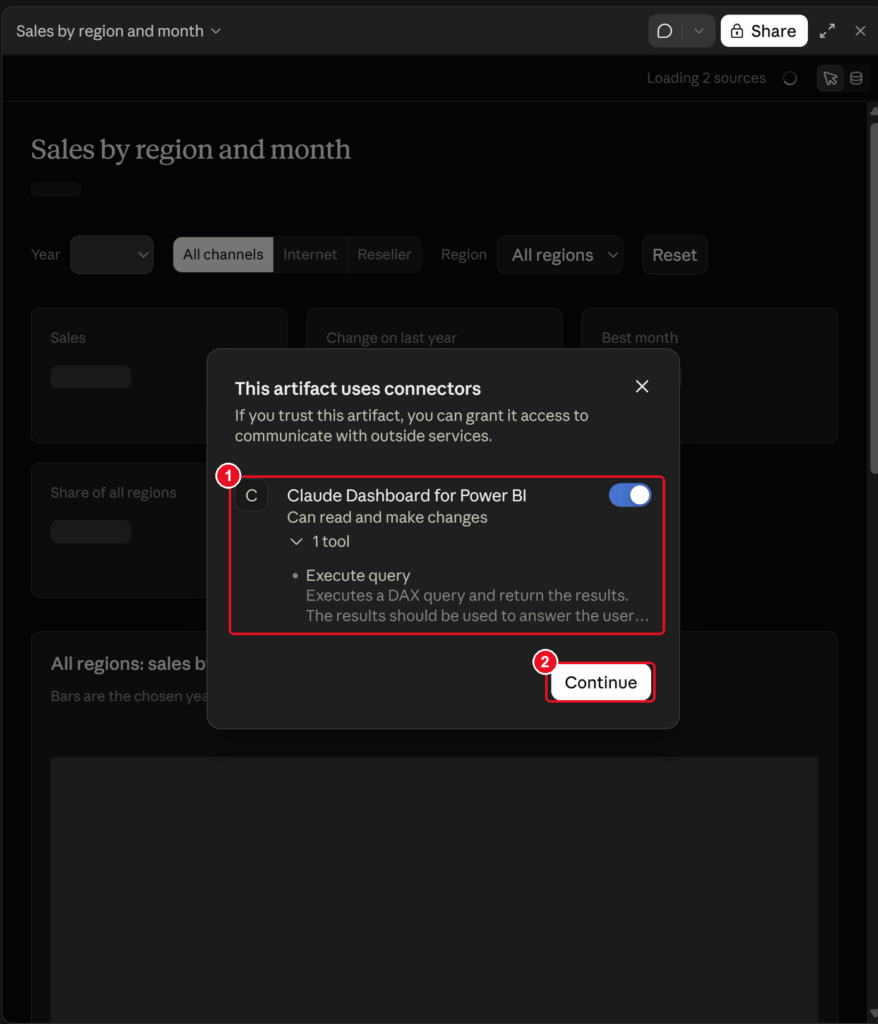878x1024 pixels.
Task: Click the 'Sales by region and month' heading
Action: click(191, 150)
